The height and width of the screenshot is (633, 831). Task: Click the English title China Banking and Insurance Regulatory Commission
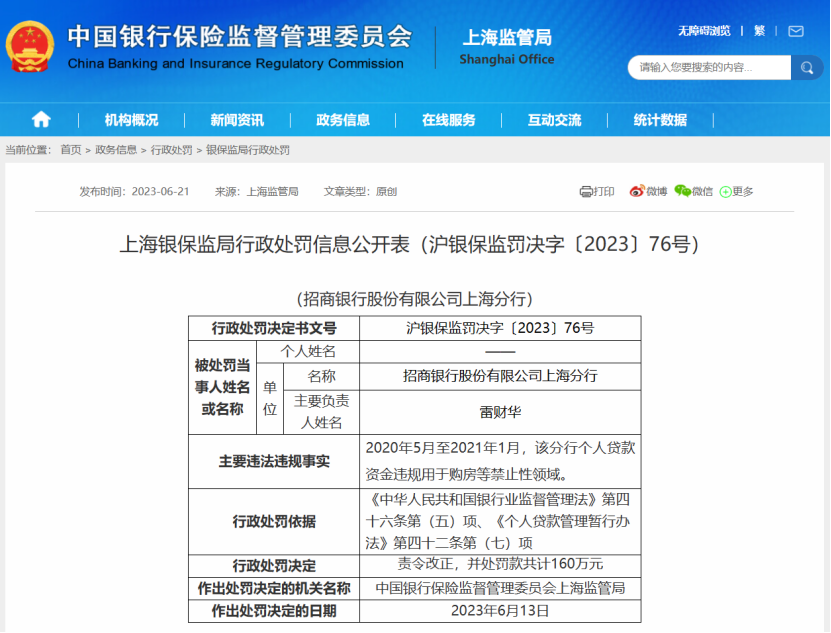236,64
